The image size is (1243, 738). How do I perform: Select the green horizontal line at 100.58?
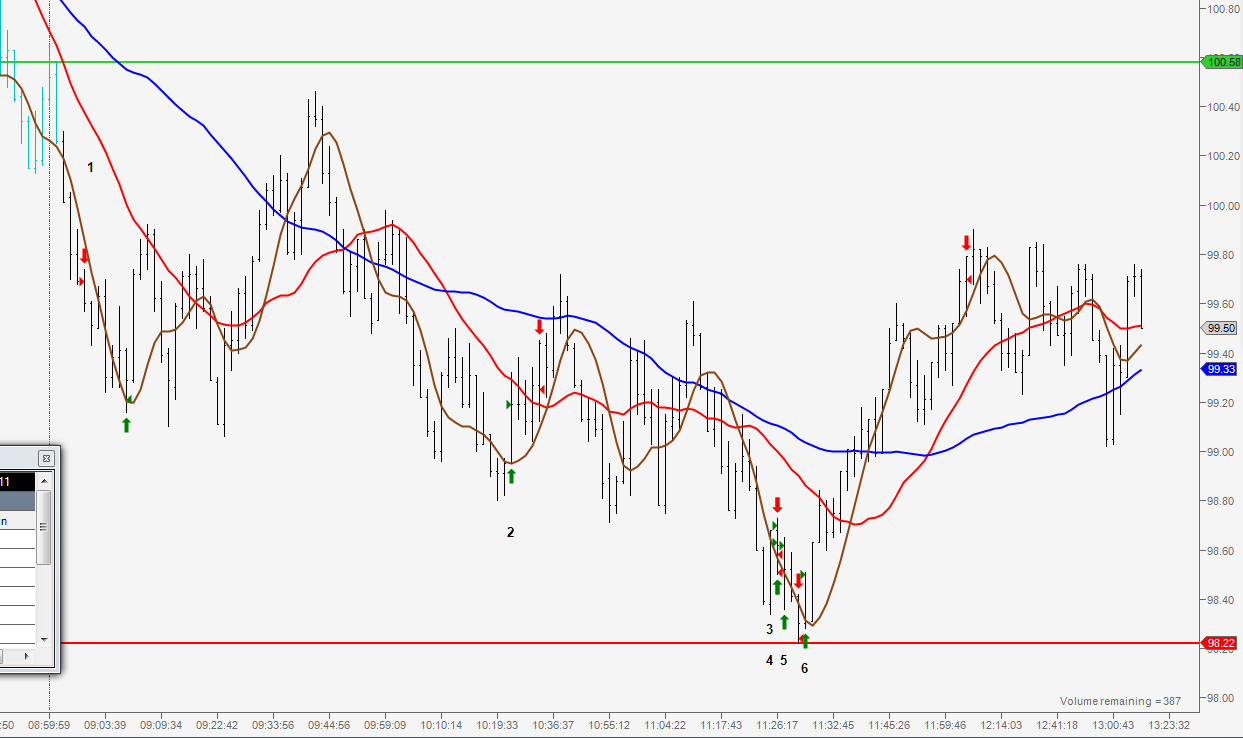[600, 62]
